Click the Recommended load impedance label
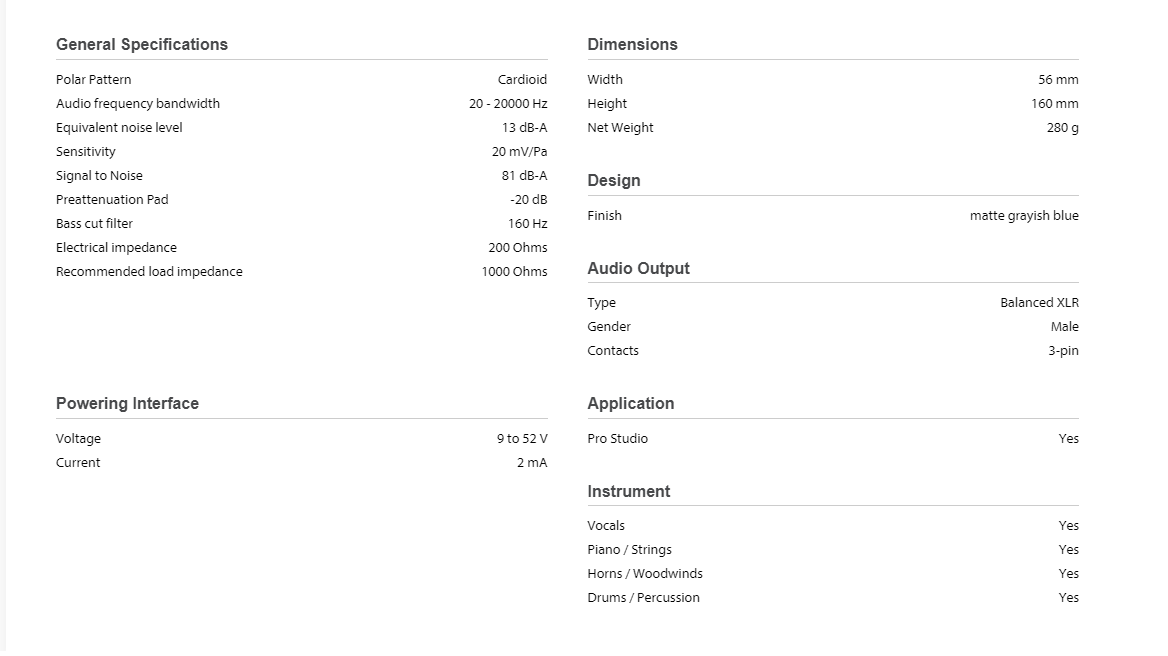The height and width of the screenshot is (656, 1168). pos(149,272)
